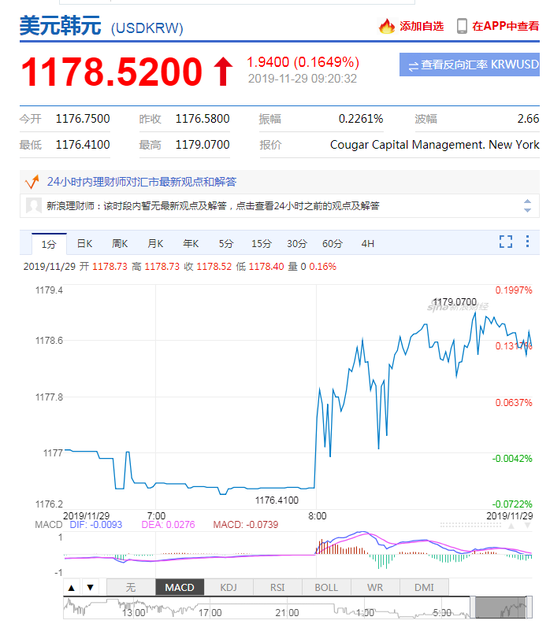Viewport: 550px width, 624px height.
Task: Switch to the 60分 chart tab
Action: (x=332, y=244)
